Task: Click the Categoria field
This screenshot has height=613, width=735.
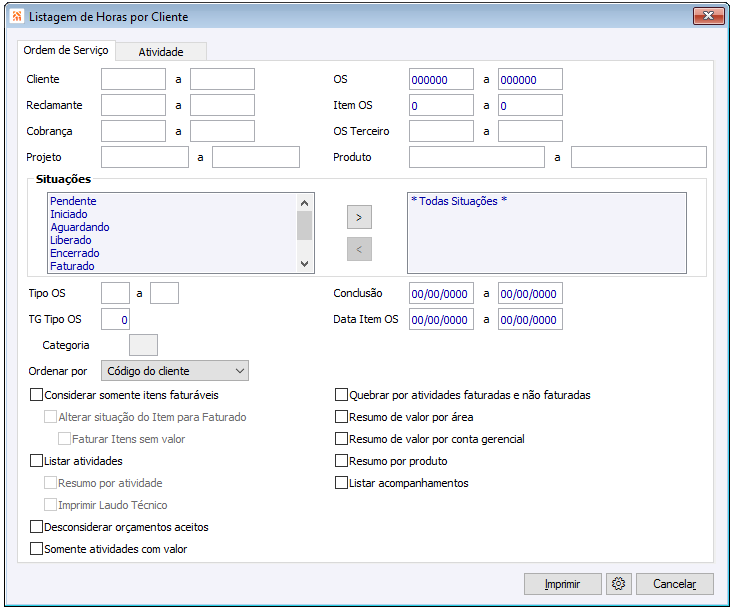Action: pos(143,345)
